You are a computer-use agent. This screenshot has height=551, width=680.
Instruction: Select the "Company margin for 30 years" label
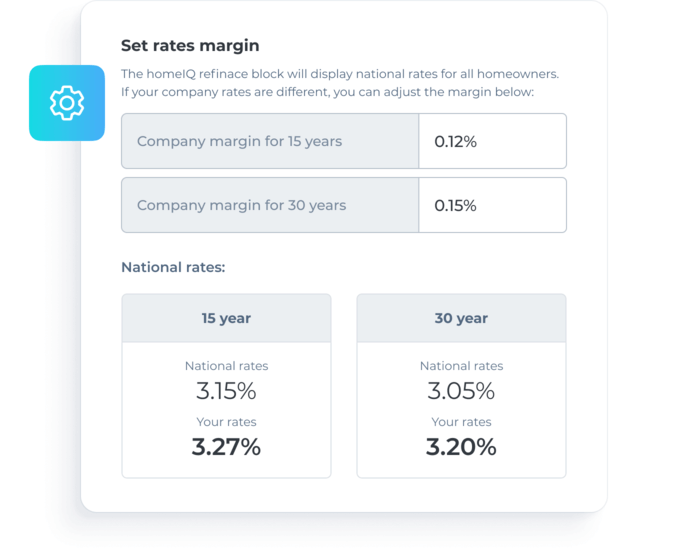[242, 205]
